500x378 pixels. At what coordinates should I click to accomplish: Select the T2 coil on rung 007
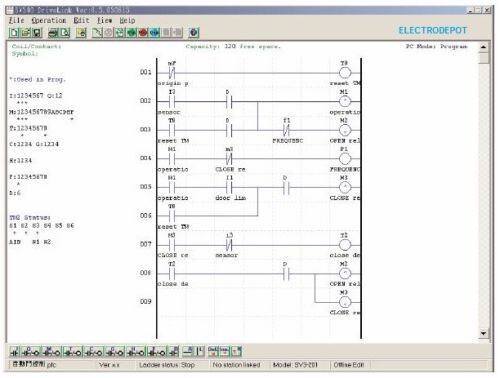[345, 245]
